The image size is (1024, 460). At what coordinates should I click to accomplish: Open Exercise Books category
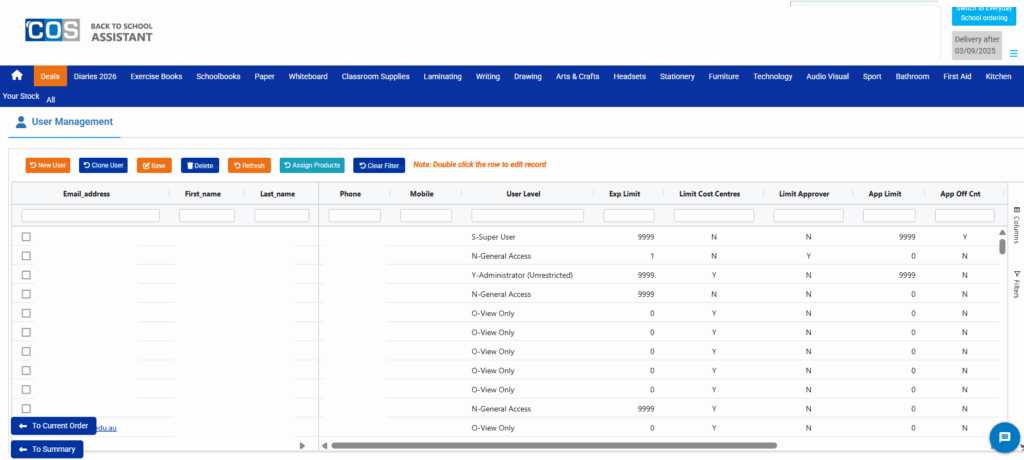[156, 76]
